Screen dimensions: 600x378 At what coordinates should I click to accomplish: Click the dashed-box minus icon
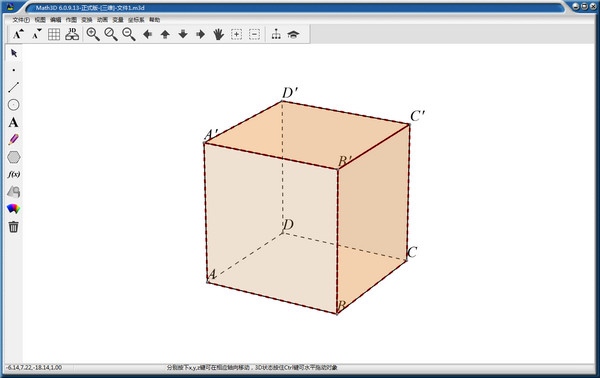pos(254,34)
